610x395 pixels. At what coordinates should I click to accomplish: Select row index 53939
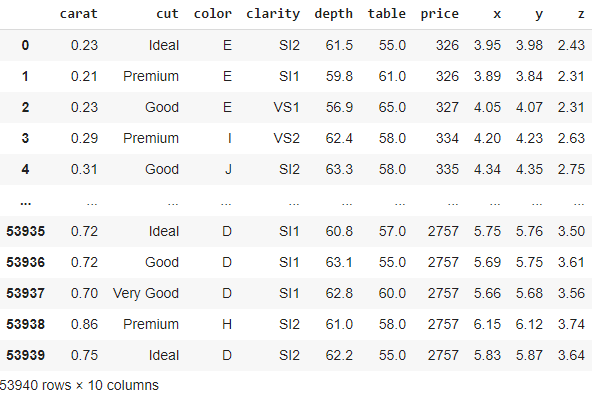26,355
